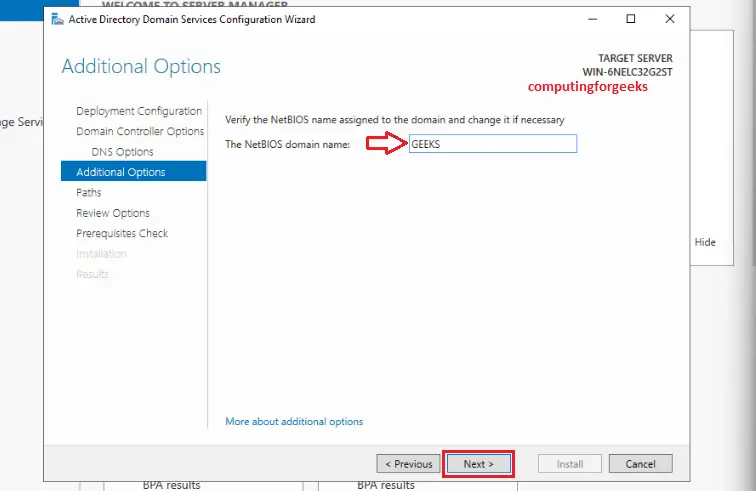Open the Deployment Configuration step
756x491 pixels.
pos(139,111)
